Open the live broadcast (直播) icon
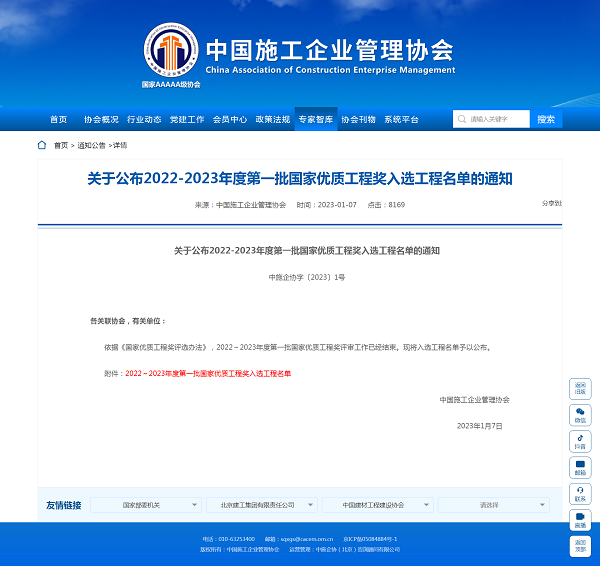Image resolution: width=600 pixels, height=566 pixels. coord(580,519)
